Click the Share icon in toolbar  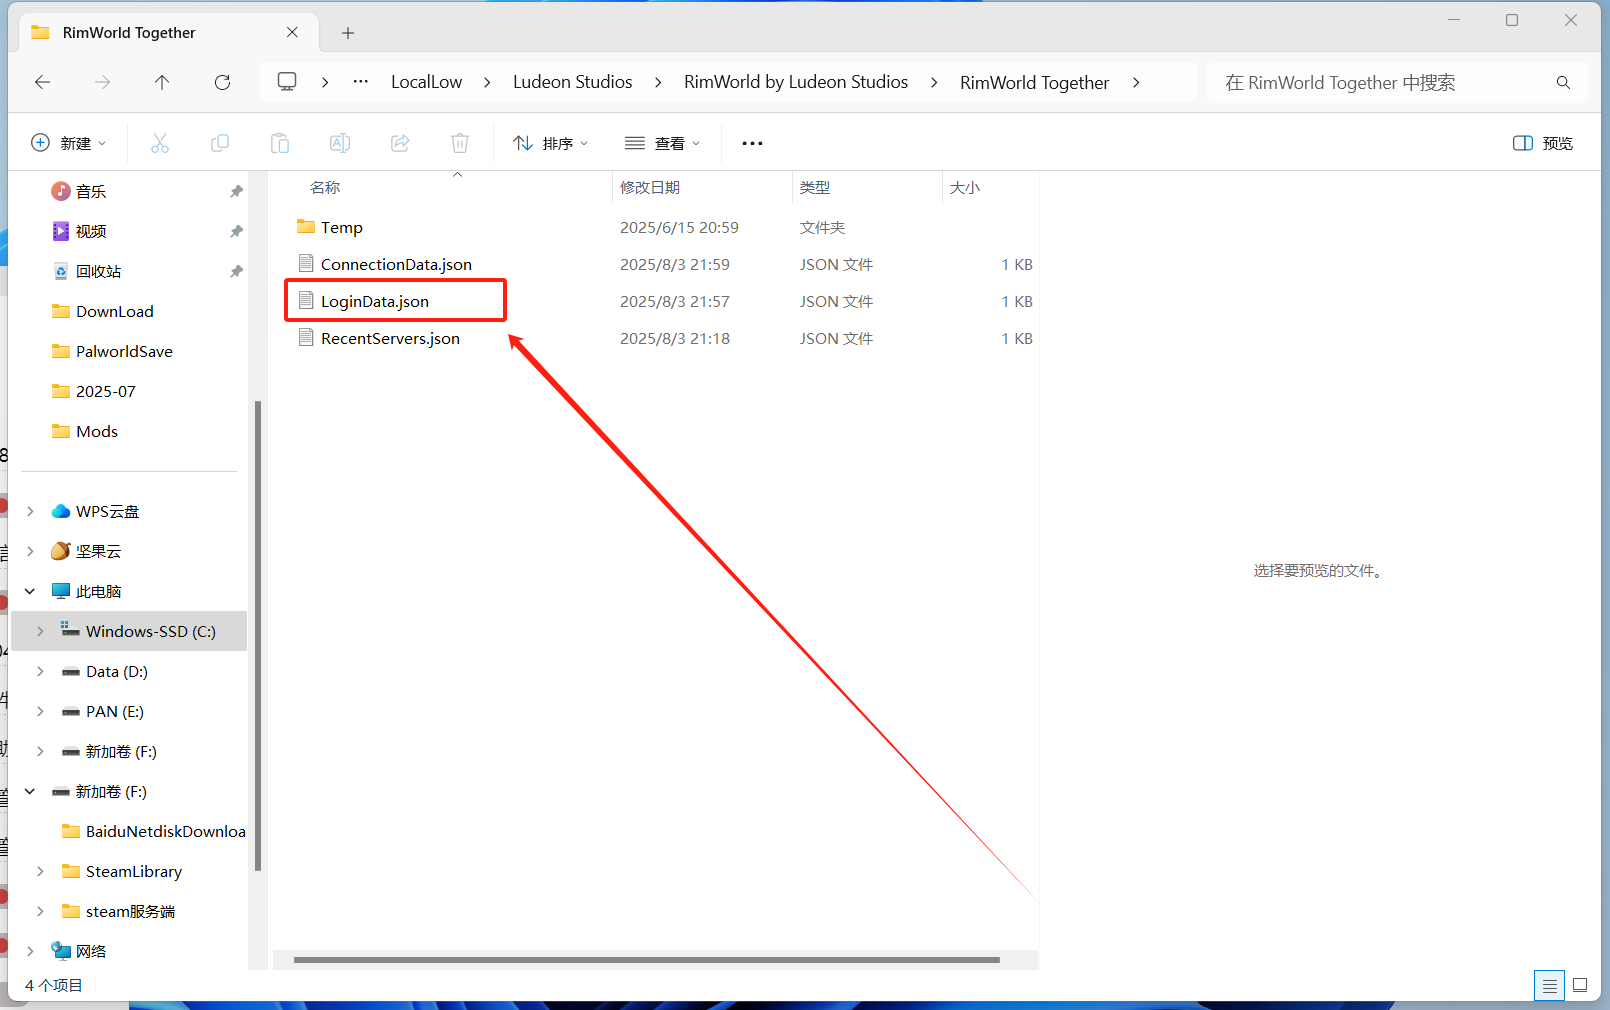coord(400,143)
